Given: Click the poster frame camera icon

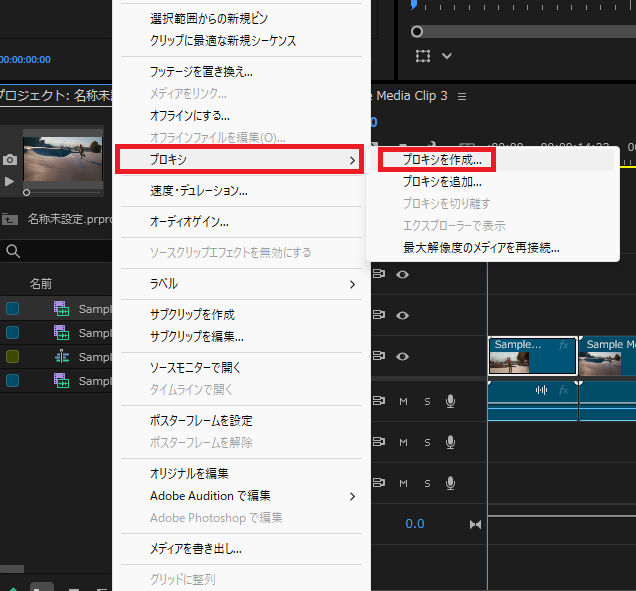Looking at the screenshot, I should coord(10,160).
